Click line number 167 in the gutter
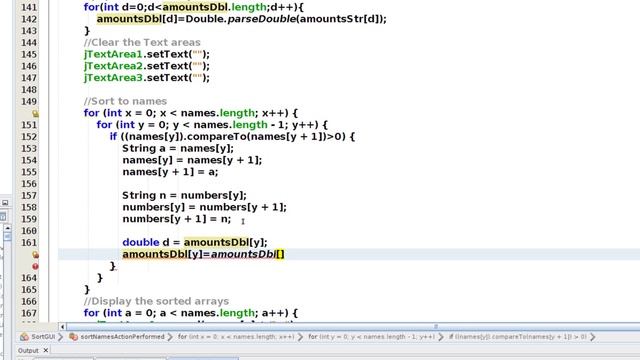Screen dimensions: 640x360 tap(29, 313)
